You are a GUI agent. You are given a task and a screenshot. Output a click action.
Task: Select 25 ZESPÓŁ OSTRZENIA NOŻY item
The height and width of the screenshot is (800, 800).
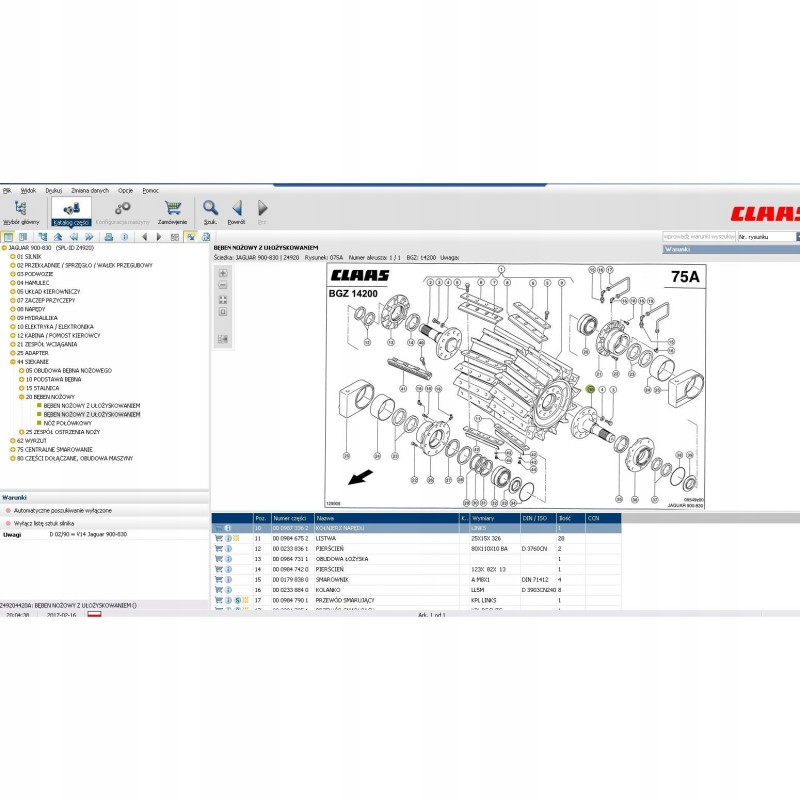(x=63, y=432)
